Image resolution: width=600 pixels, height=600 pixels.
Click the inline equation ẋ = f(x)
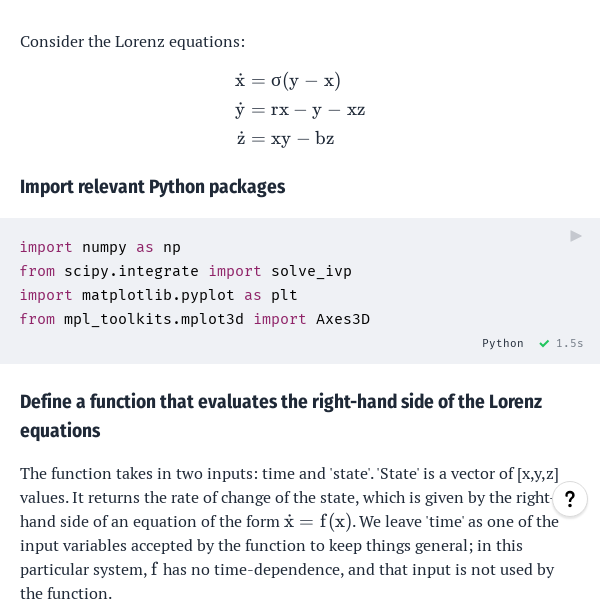(x=319, y=521)
